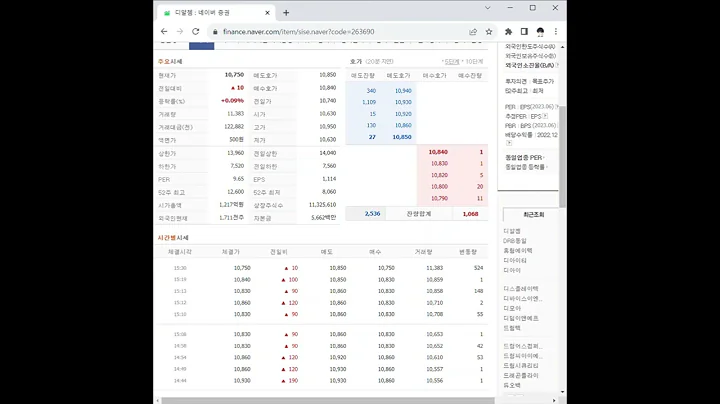Click the scroll down arrow at bottom right
720x404 pixels.
tap(562, 392)
